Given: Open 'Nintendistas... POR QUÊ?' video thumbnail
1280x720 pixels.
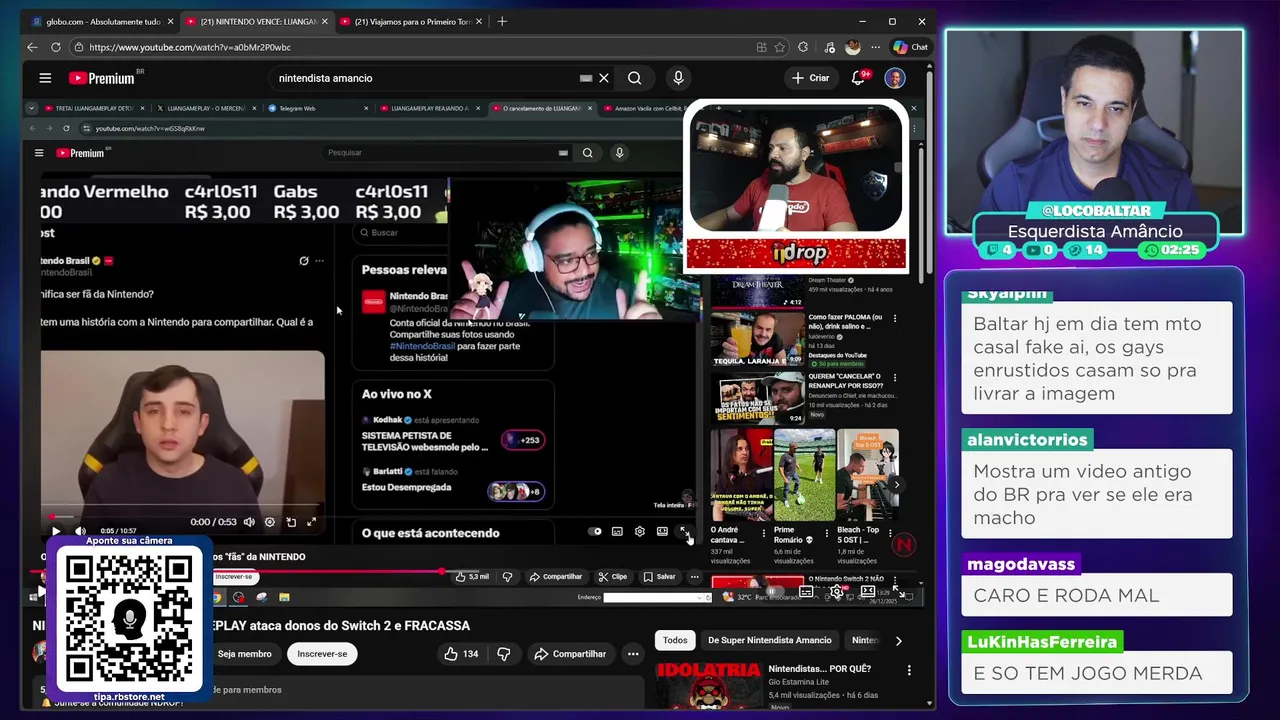Looking at the screenshot, I should [708, 686].
